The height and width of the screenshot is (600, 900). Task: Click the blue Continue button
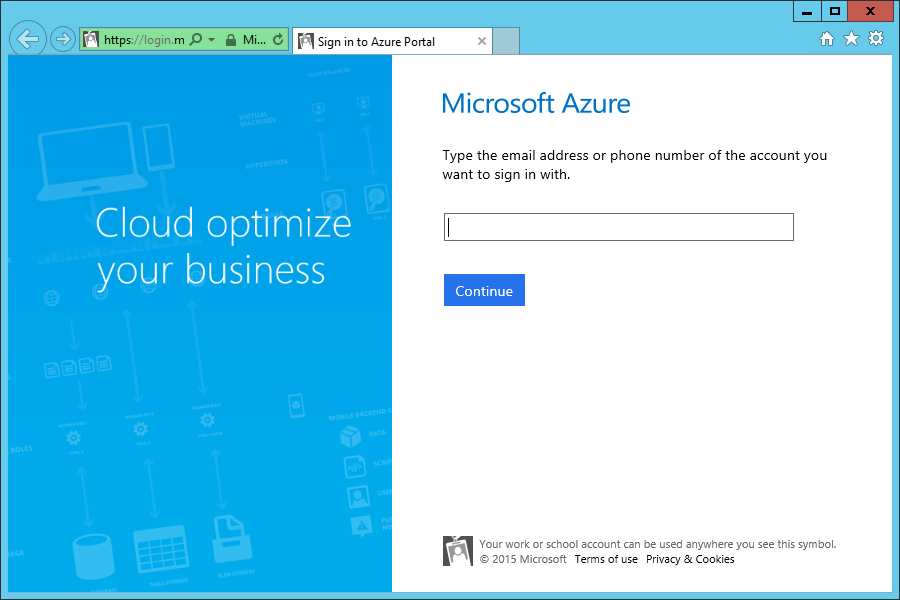(484, 291)
